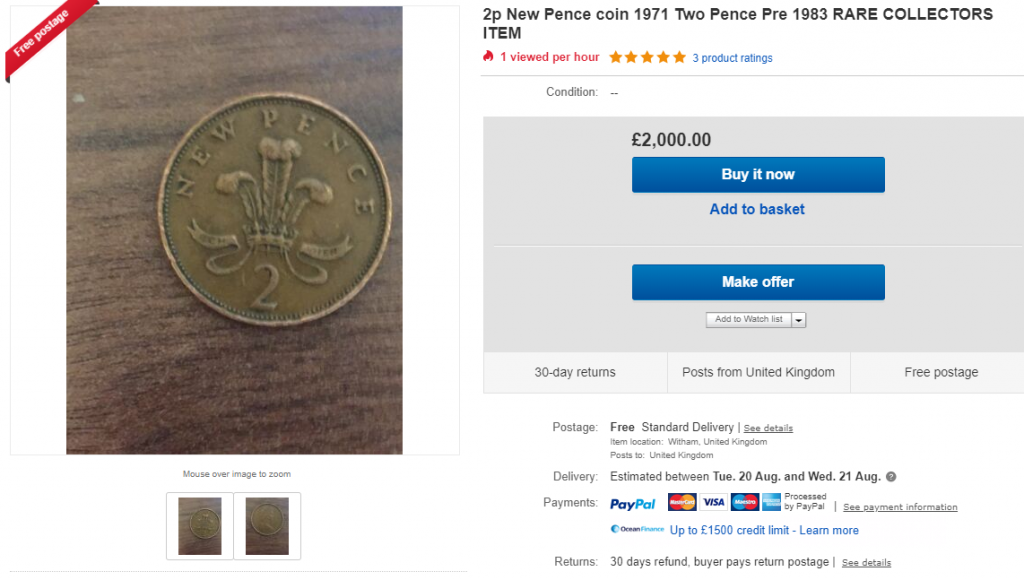Click the MasterCard payment icon
This screenshot has width=1024, height=580.
[682, 502]
